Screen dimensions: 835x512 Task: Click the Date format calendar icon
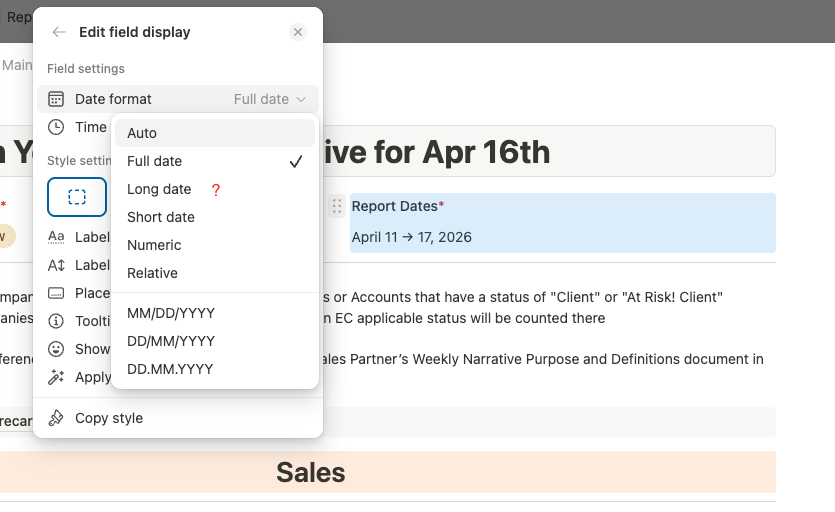tap(57, 99)
